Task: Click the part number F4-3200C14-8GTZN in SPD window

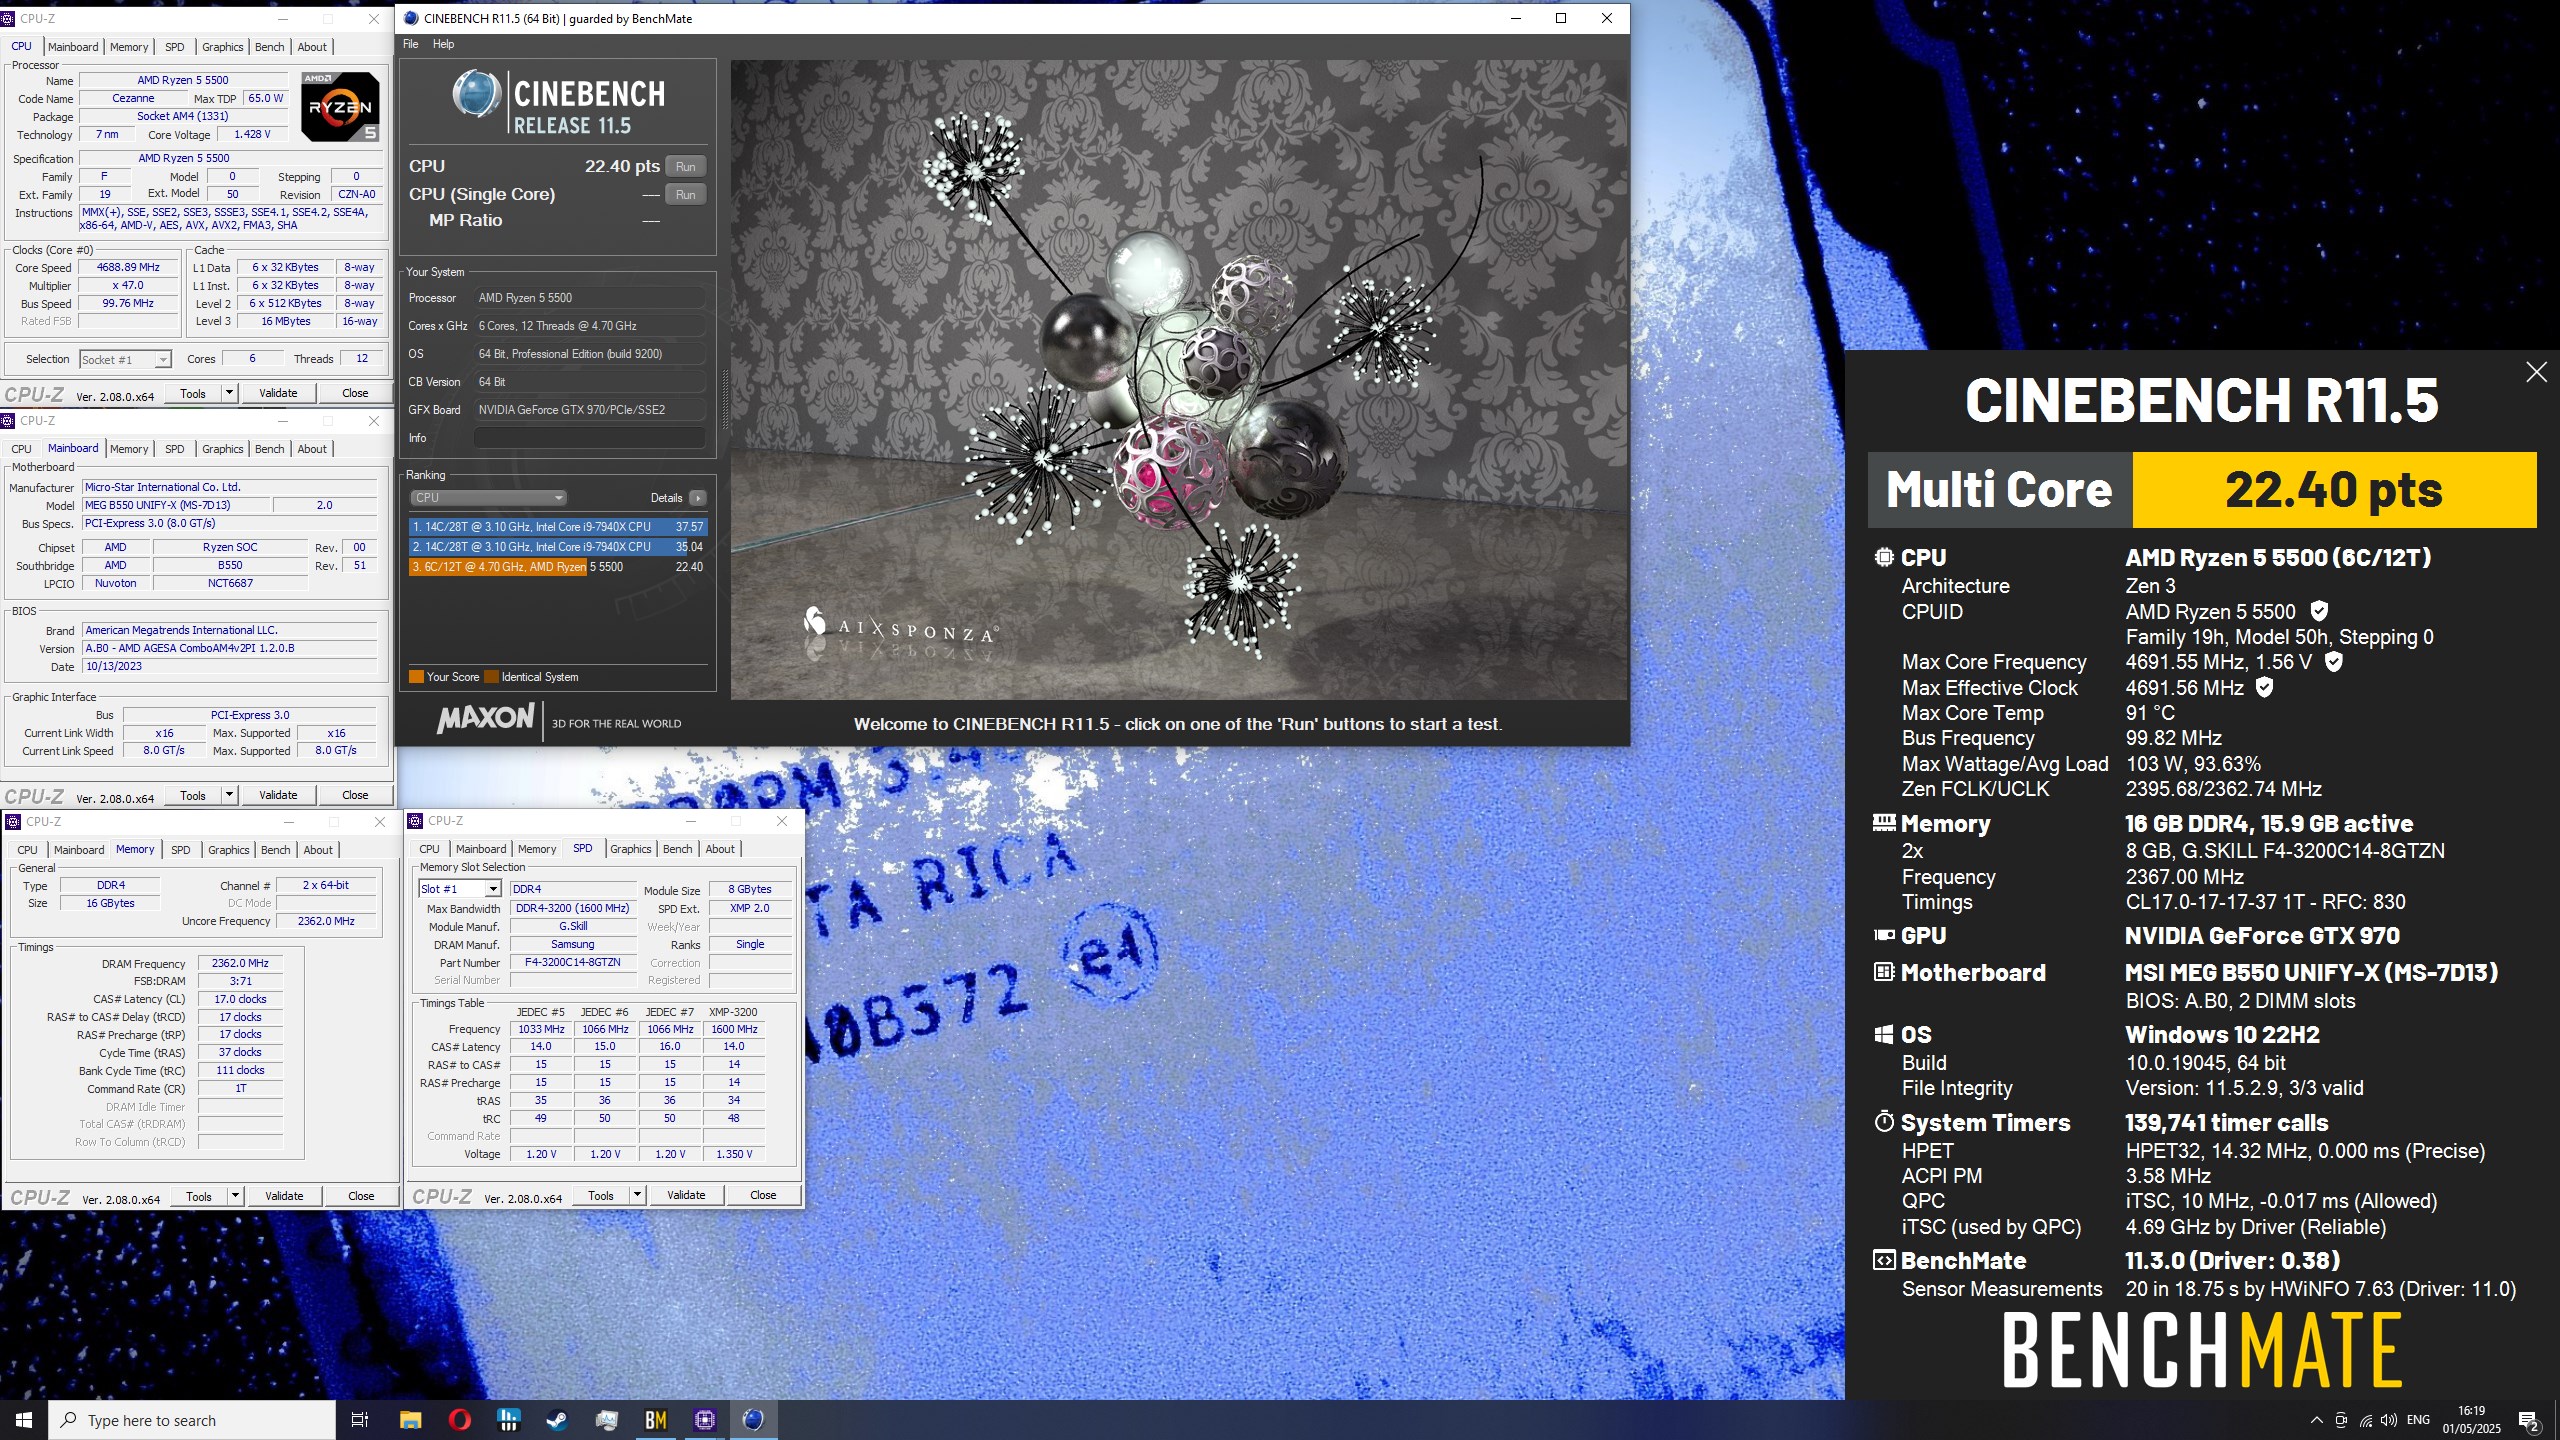Action: point(573,963)
